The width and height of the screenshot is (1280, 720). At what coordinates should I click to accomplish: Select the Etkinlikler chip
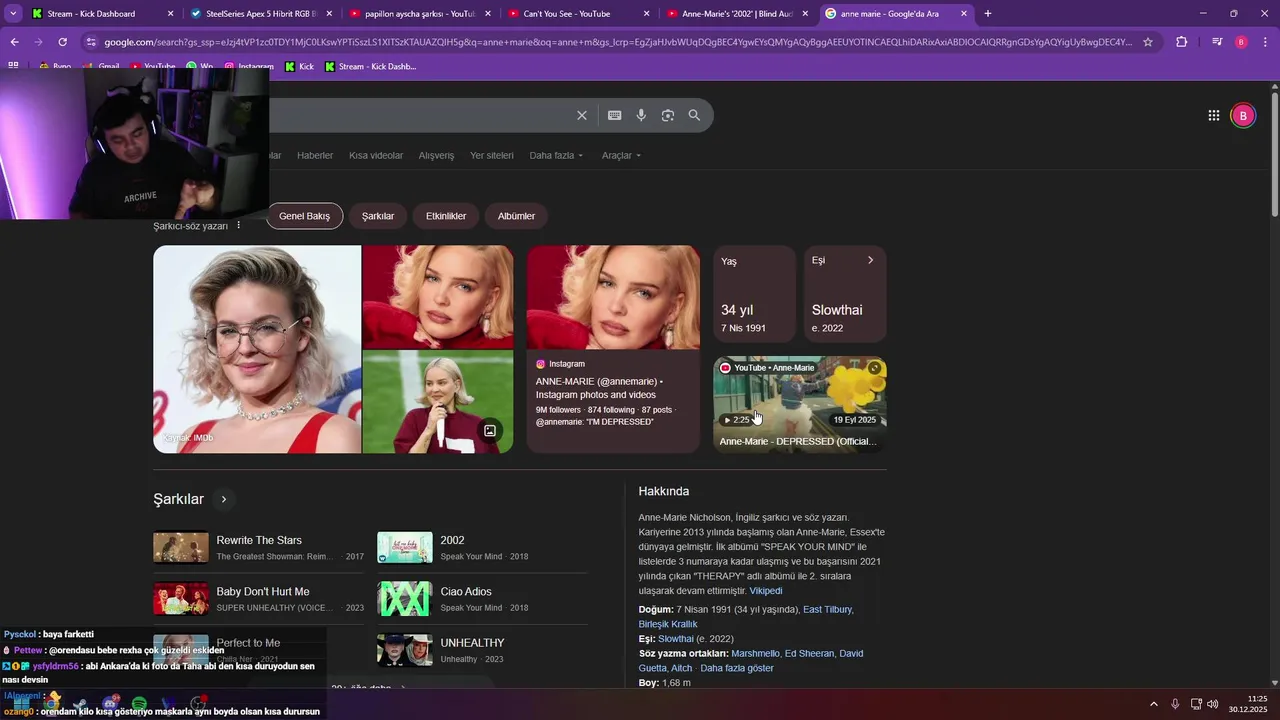pos(446,216)
